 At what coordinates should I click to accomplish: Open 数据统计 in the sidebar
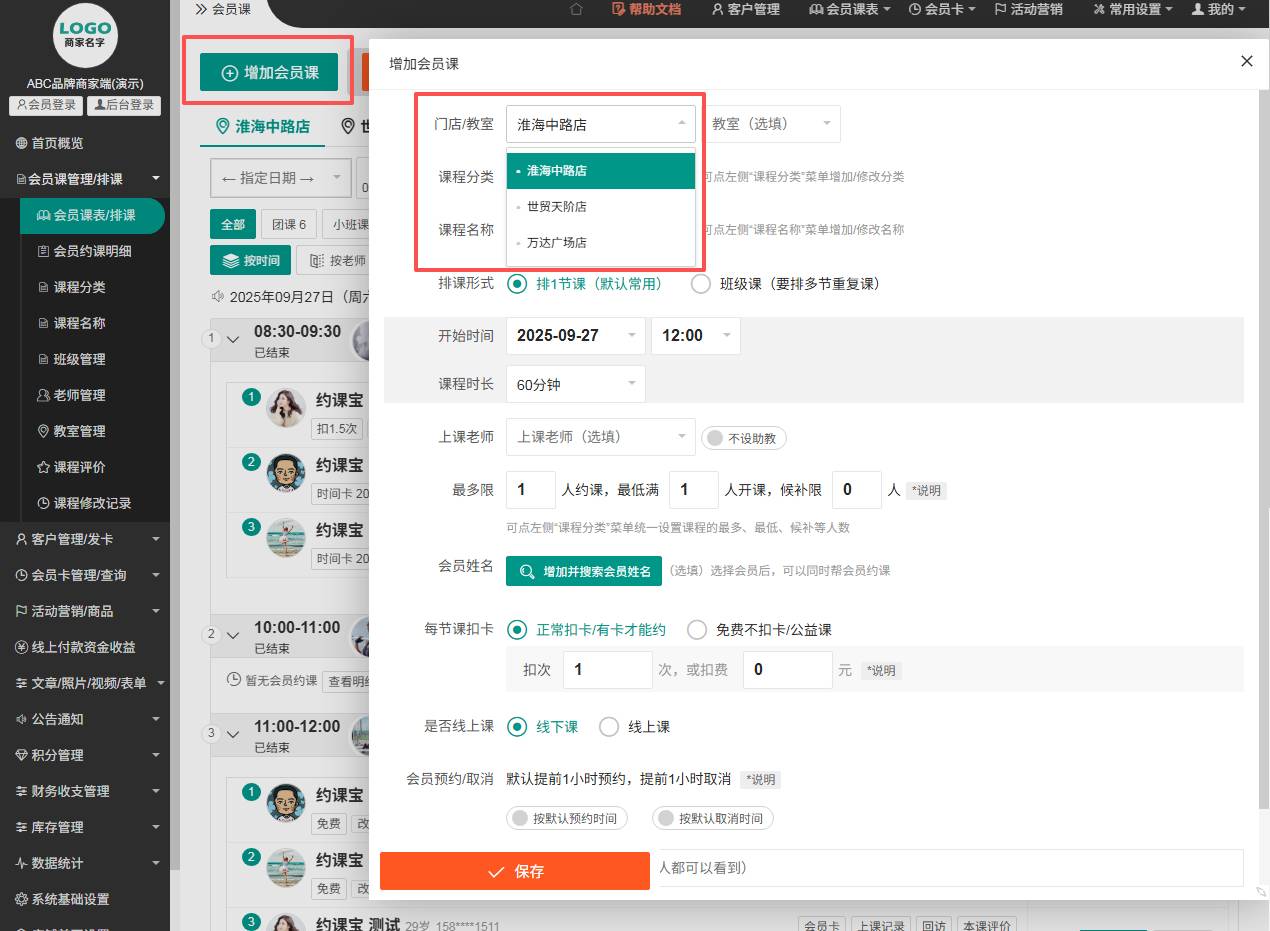click(x=56, y=863)
